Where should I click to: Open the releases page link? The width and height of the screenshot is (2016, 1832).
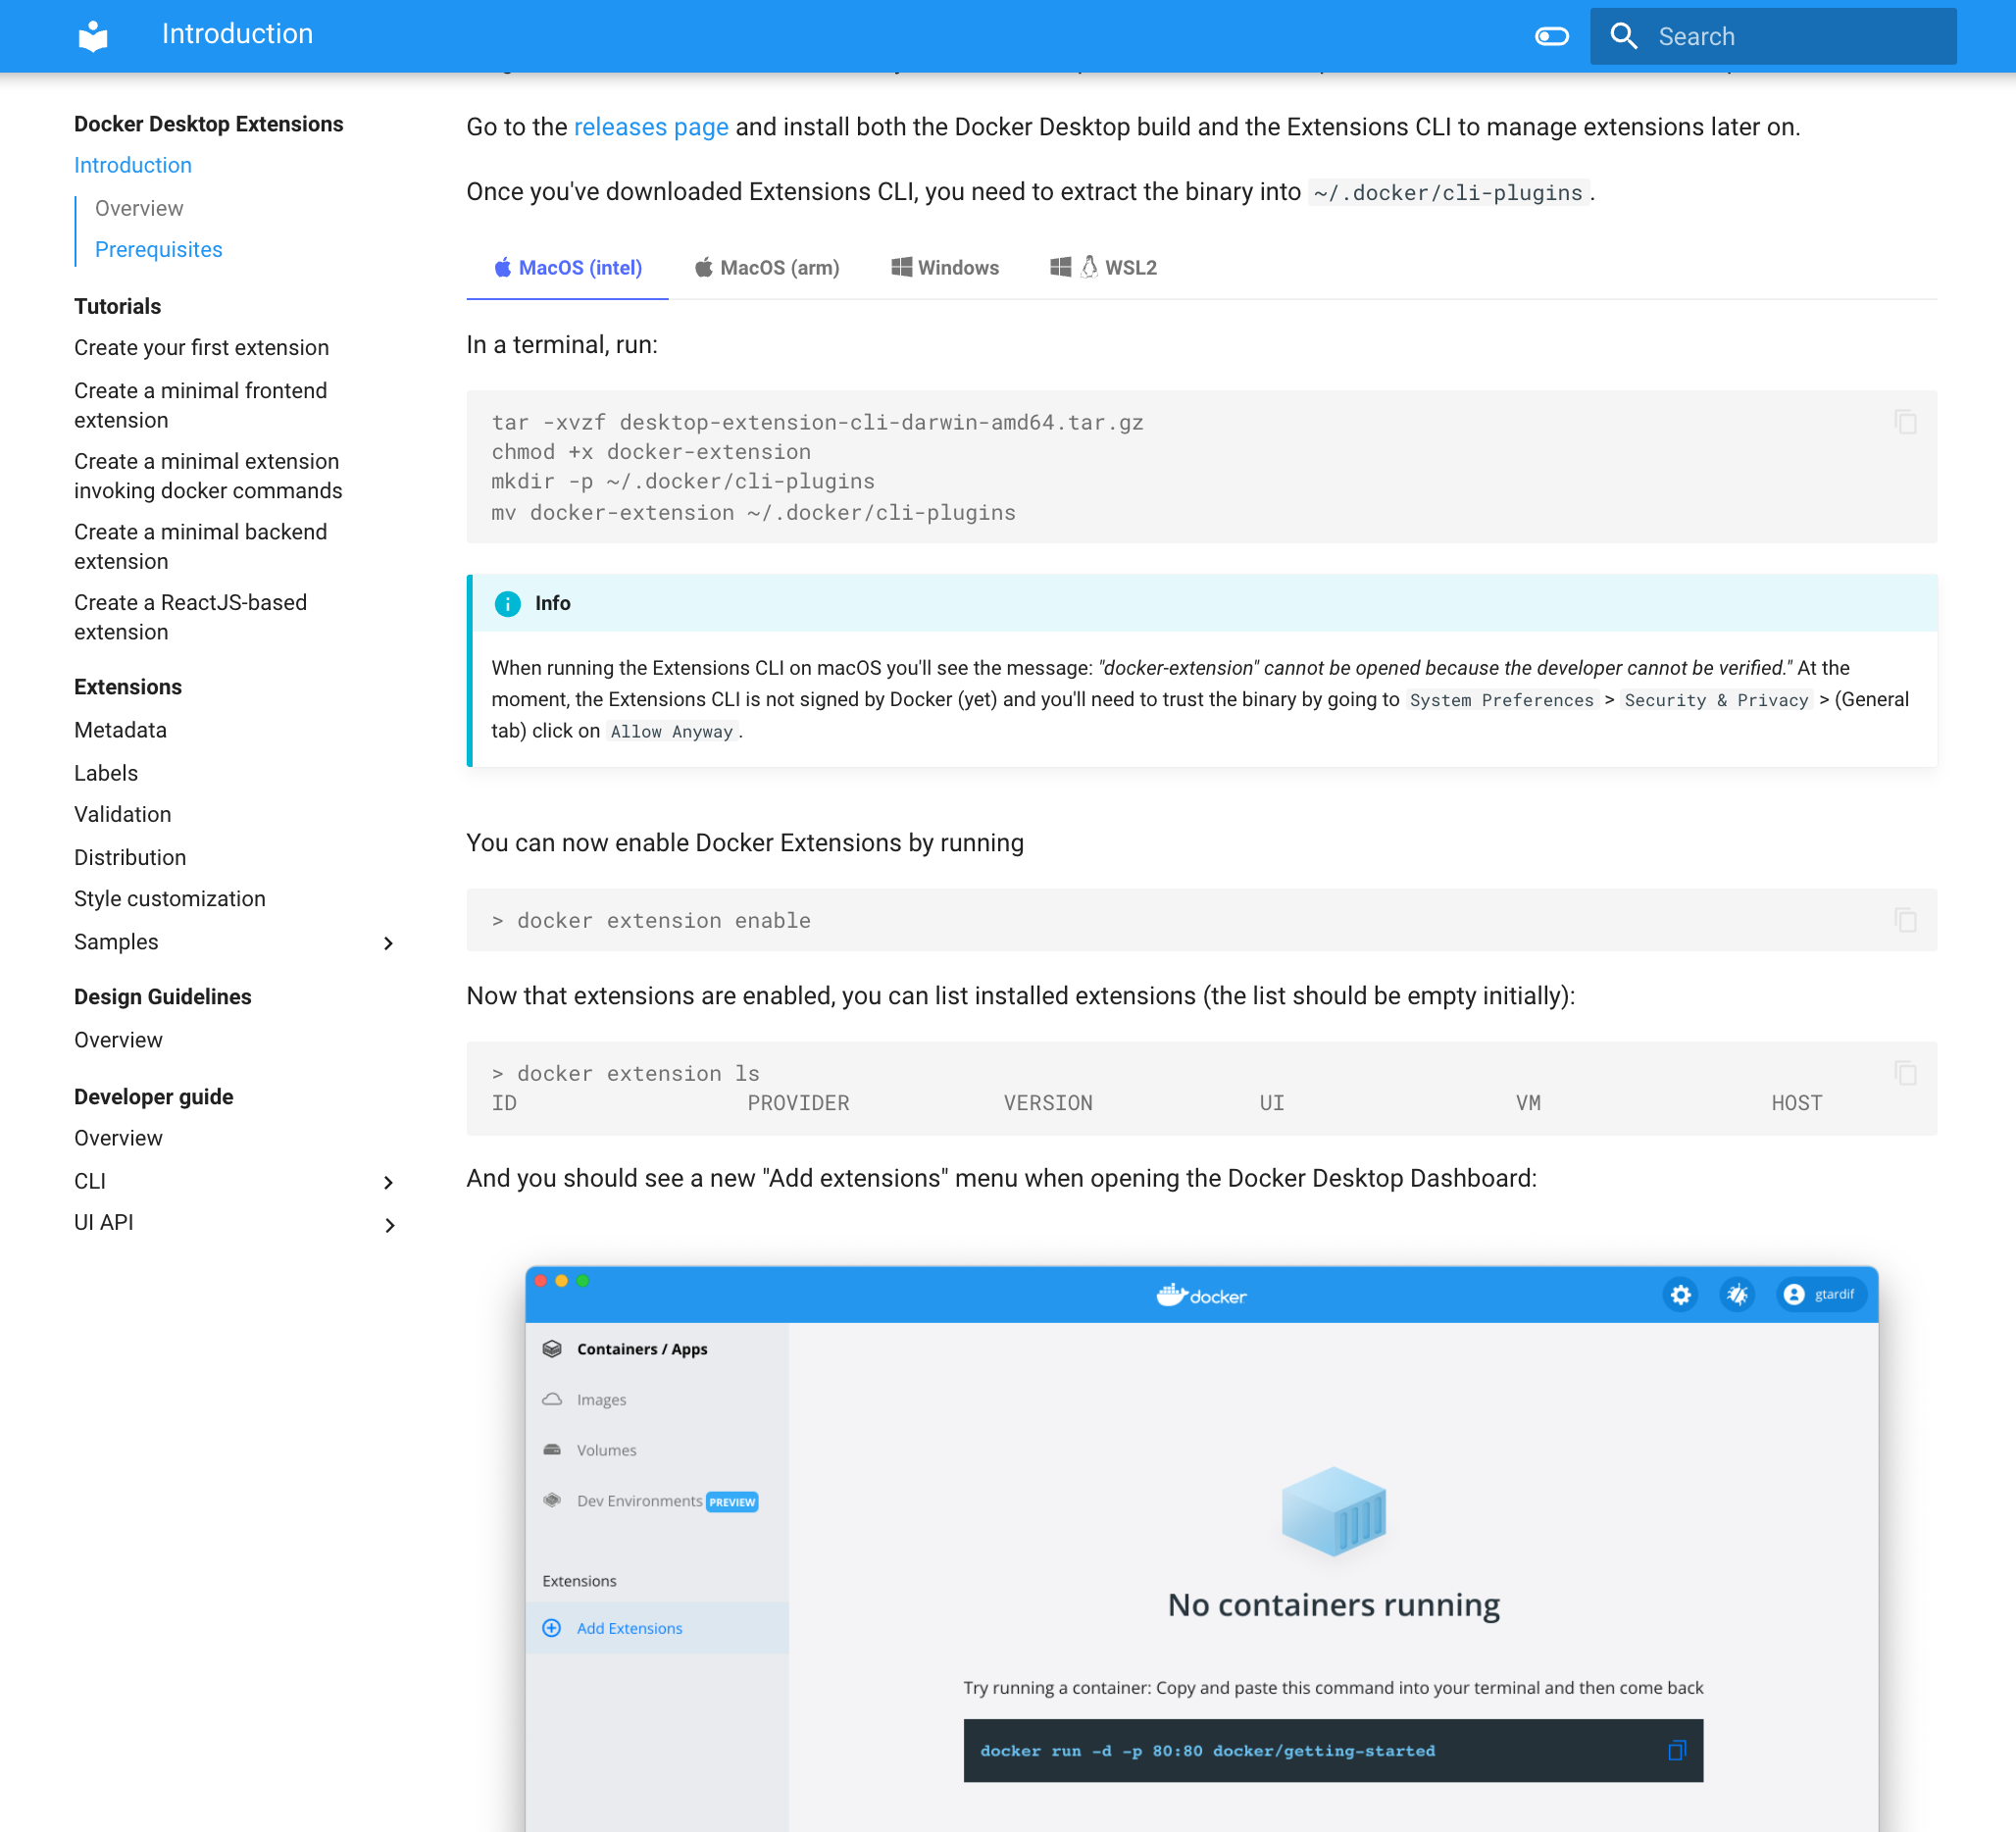(x=650, y=127)
